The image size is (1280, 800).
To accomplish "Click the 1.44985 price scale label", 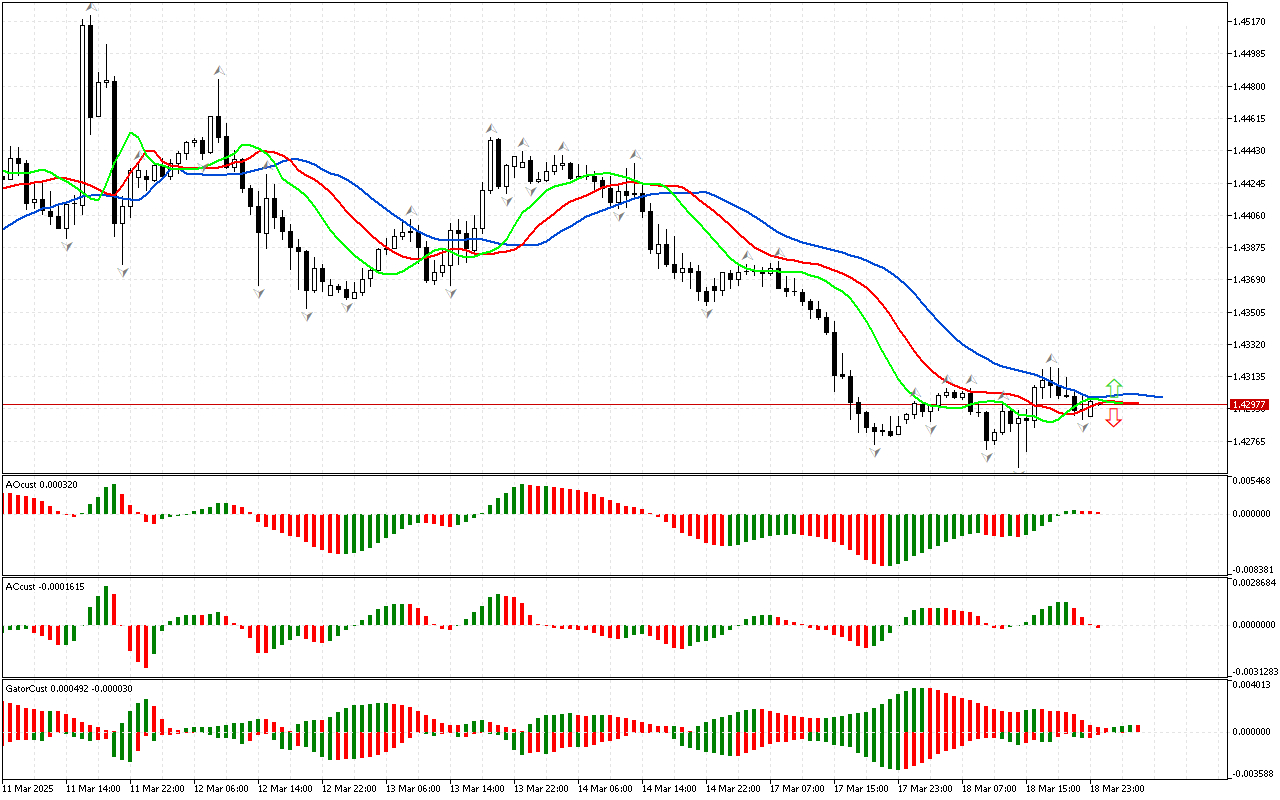I will (x=1250, y=54).
